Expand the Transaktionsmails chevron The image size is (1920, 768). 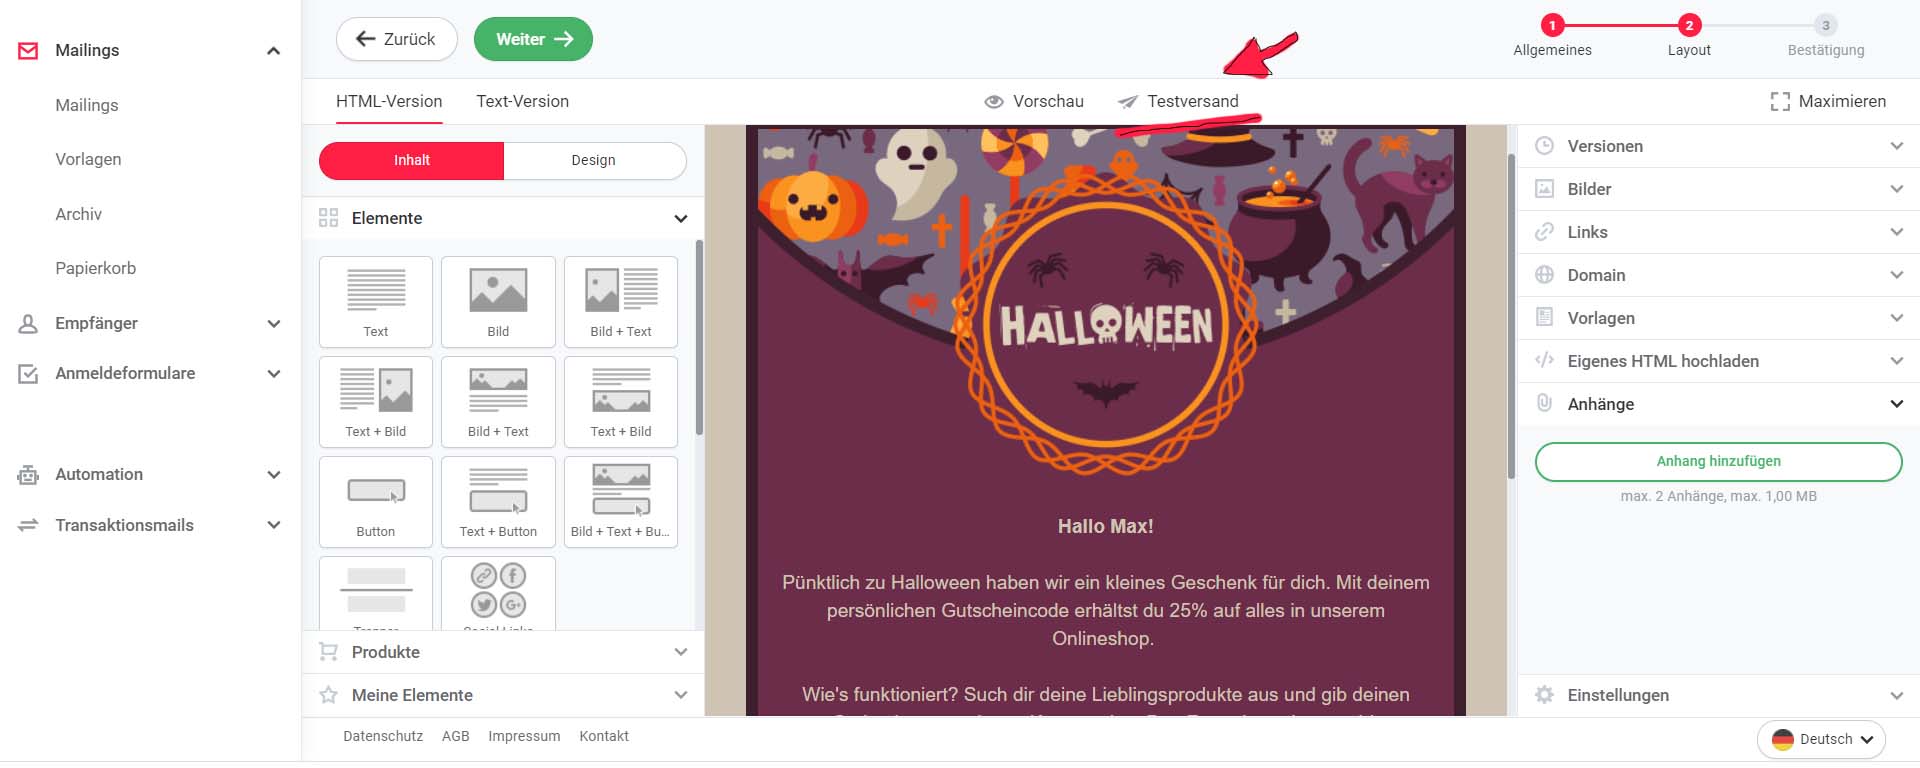273,525
